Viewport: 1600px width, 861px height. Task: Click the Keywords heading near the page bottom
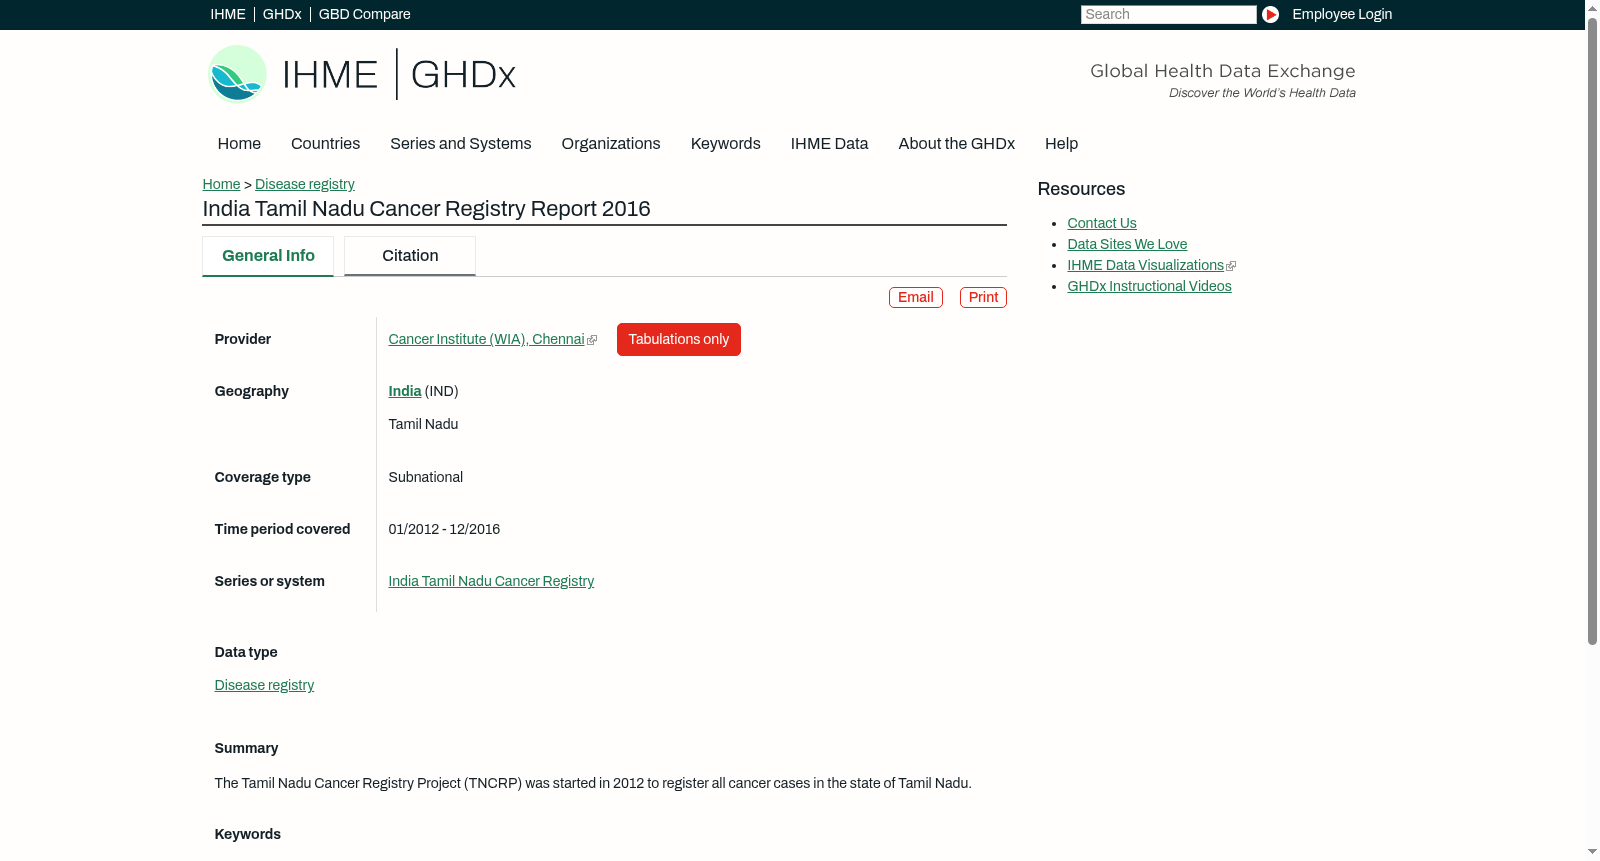248,835
